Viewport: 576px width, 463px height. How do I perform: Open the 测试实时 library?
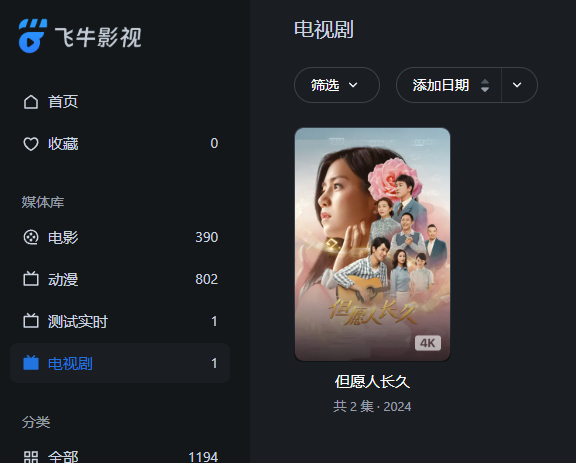pyautogui.click(x=120, y=321)
